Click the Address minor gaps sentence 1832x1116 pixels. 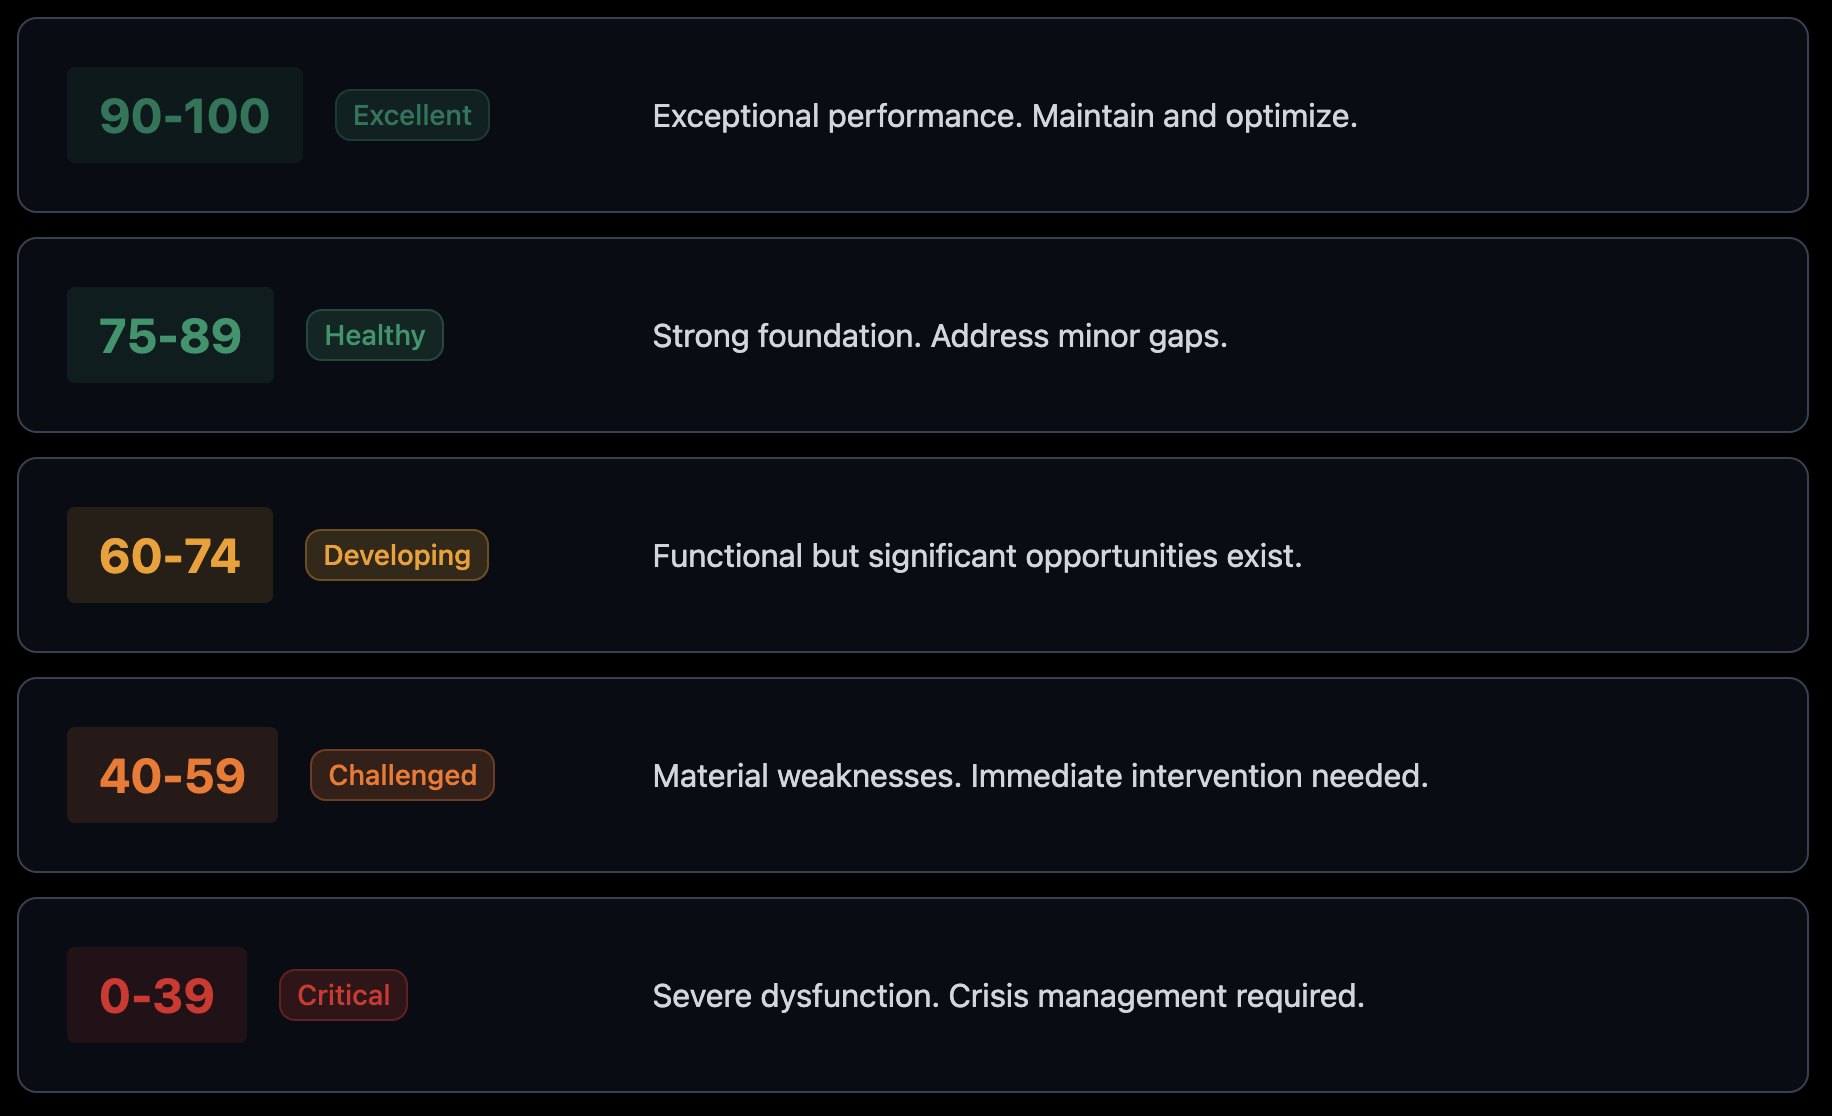coord(1079,336)
